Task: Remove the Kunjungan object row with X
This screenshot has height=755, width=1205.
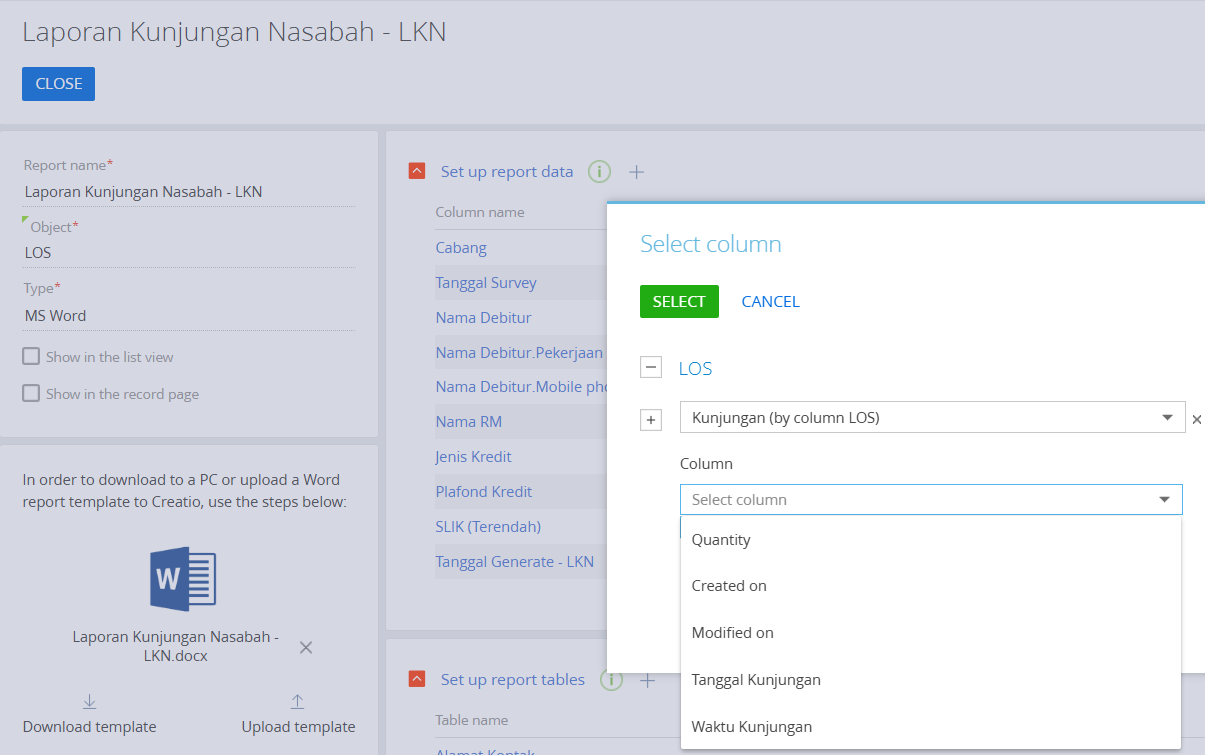Action: [1196, 420]
